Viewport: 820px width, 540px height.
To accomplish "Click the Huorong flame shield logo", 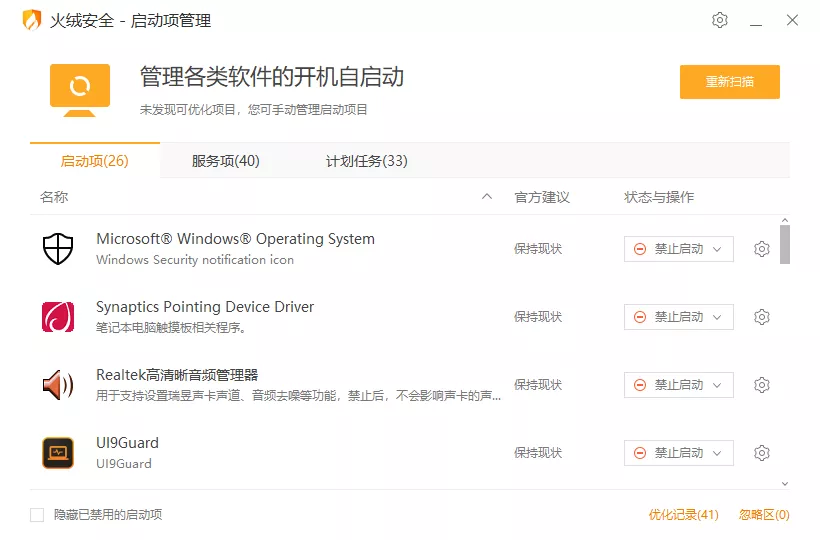I will click(32, 20).
